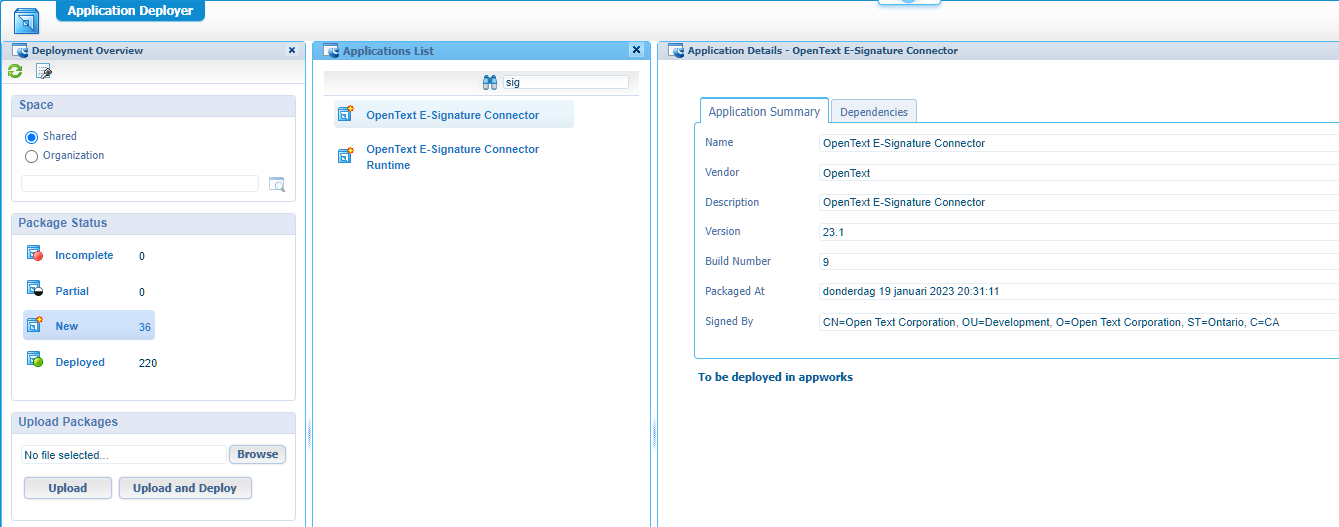Viewport: 1339px width, 527px height.
Task: Click the Deployed package status icon
Action: coord(35,361)
